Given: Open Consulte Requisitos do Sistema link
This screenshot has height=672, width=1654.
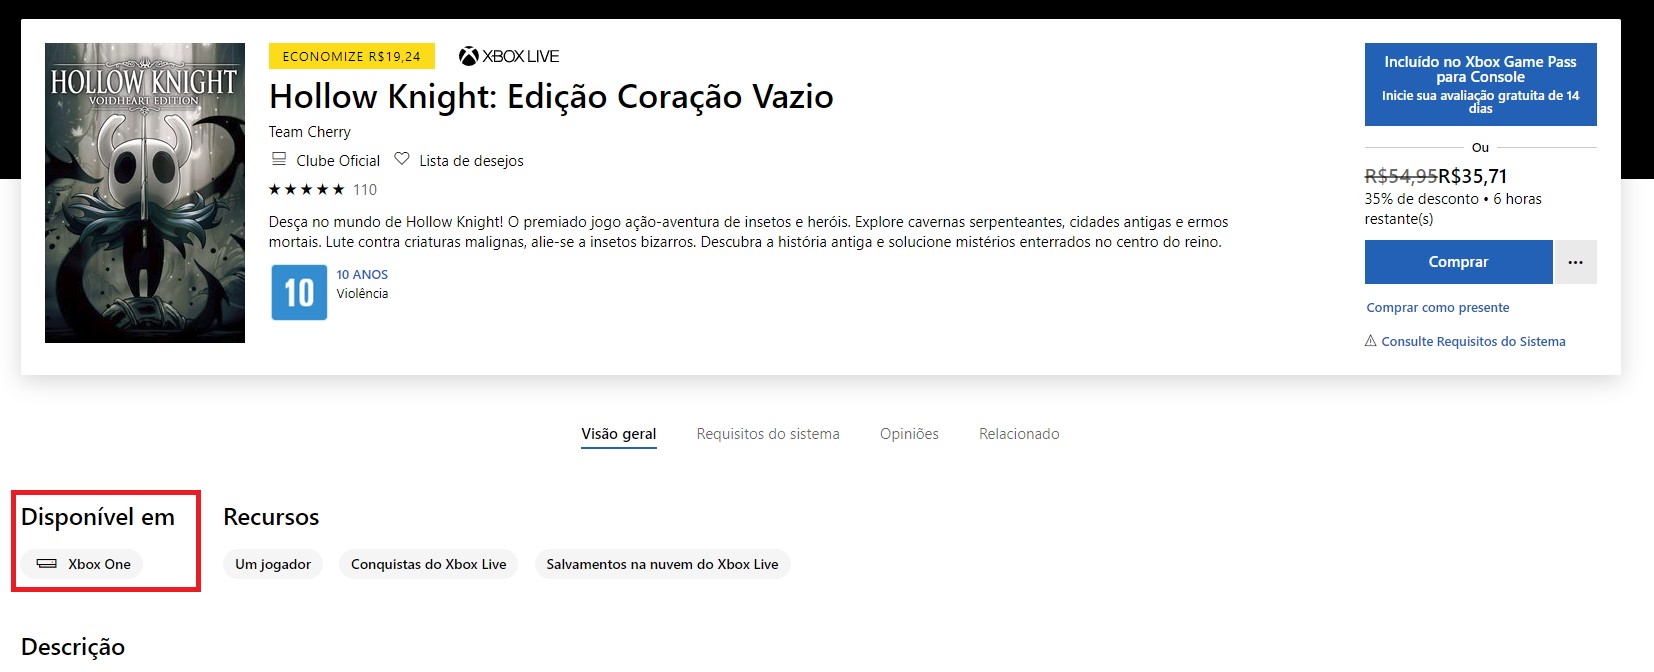Looking at the screenshot, I should point(1474,341).
